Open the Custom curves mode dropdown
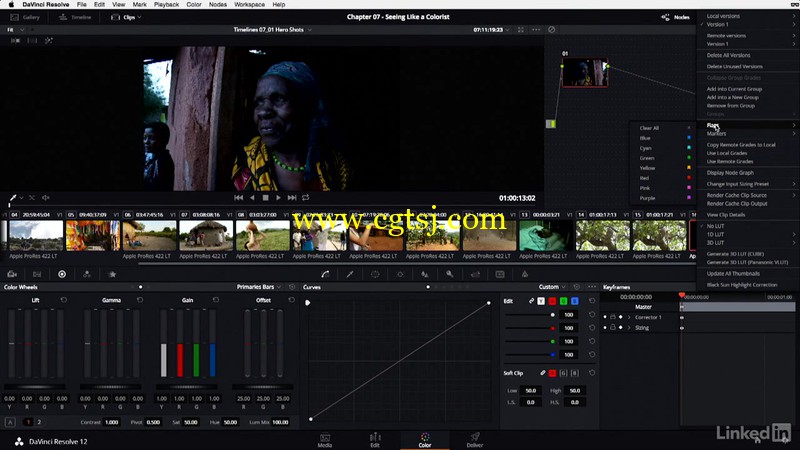The image size is (800, 450). pyautogui.click(x=553, y=287)
